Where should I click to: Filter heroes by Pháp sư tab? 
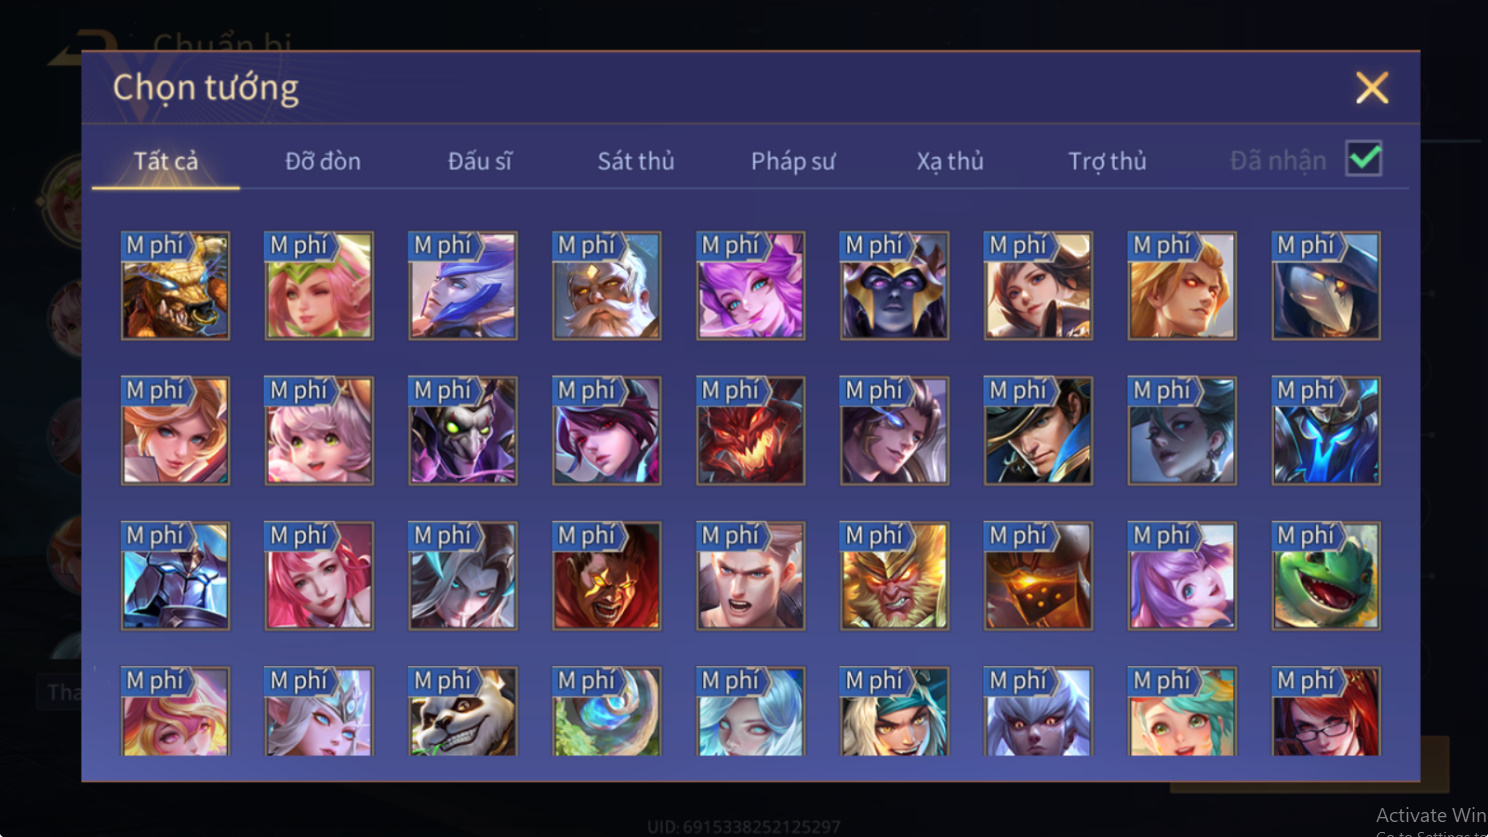(x=793, y=161)
